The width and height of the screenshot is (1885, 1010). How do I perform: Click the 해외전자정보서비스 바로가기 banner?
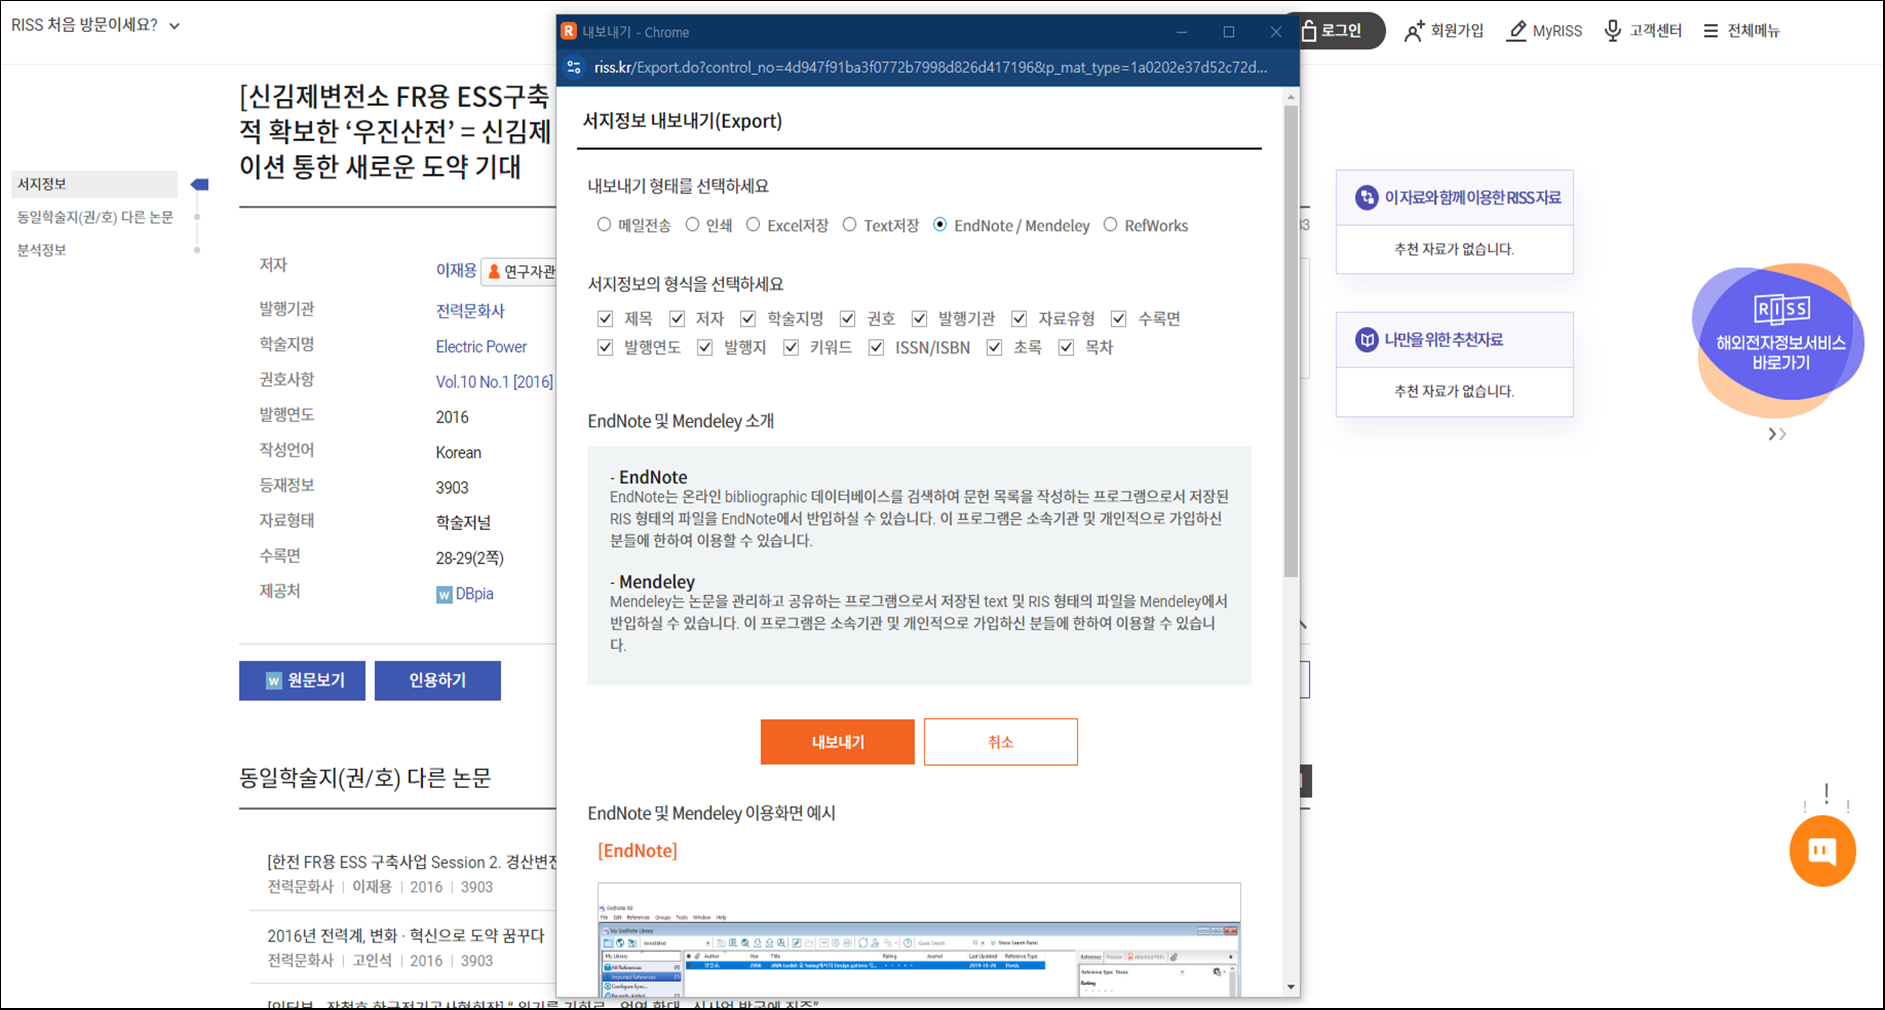point(1778,341)
